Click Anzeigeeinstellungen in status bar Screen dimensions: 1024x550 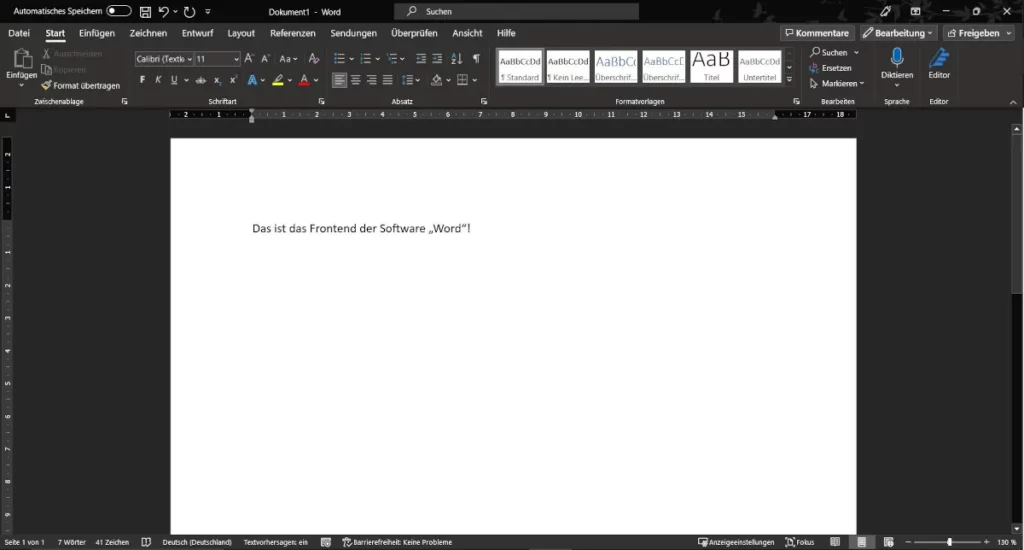(x=736, y=542)
